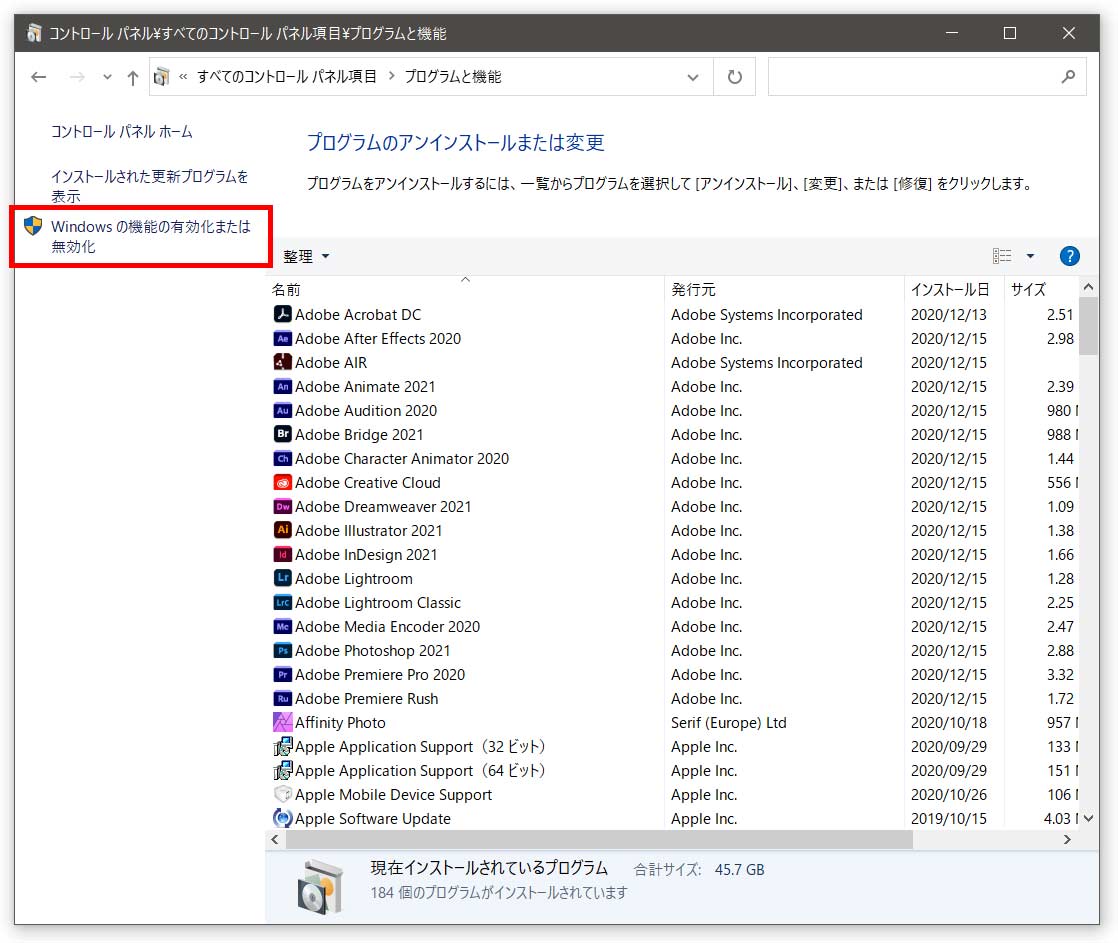Click the scroll up arrow

click(x=1088, y=287)
